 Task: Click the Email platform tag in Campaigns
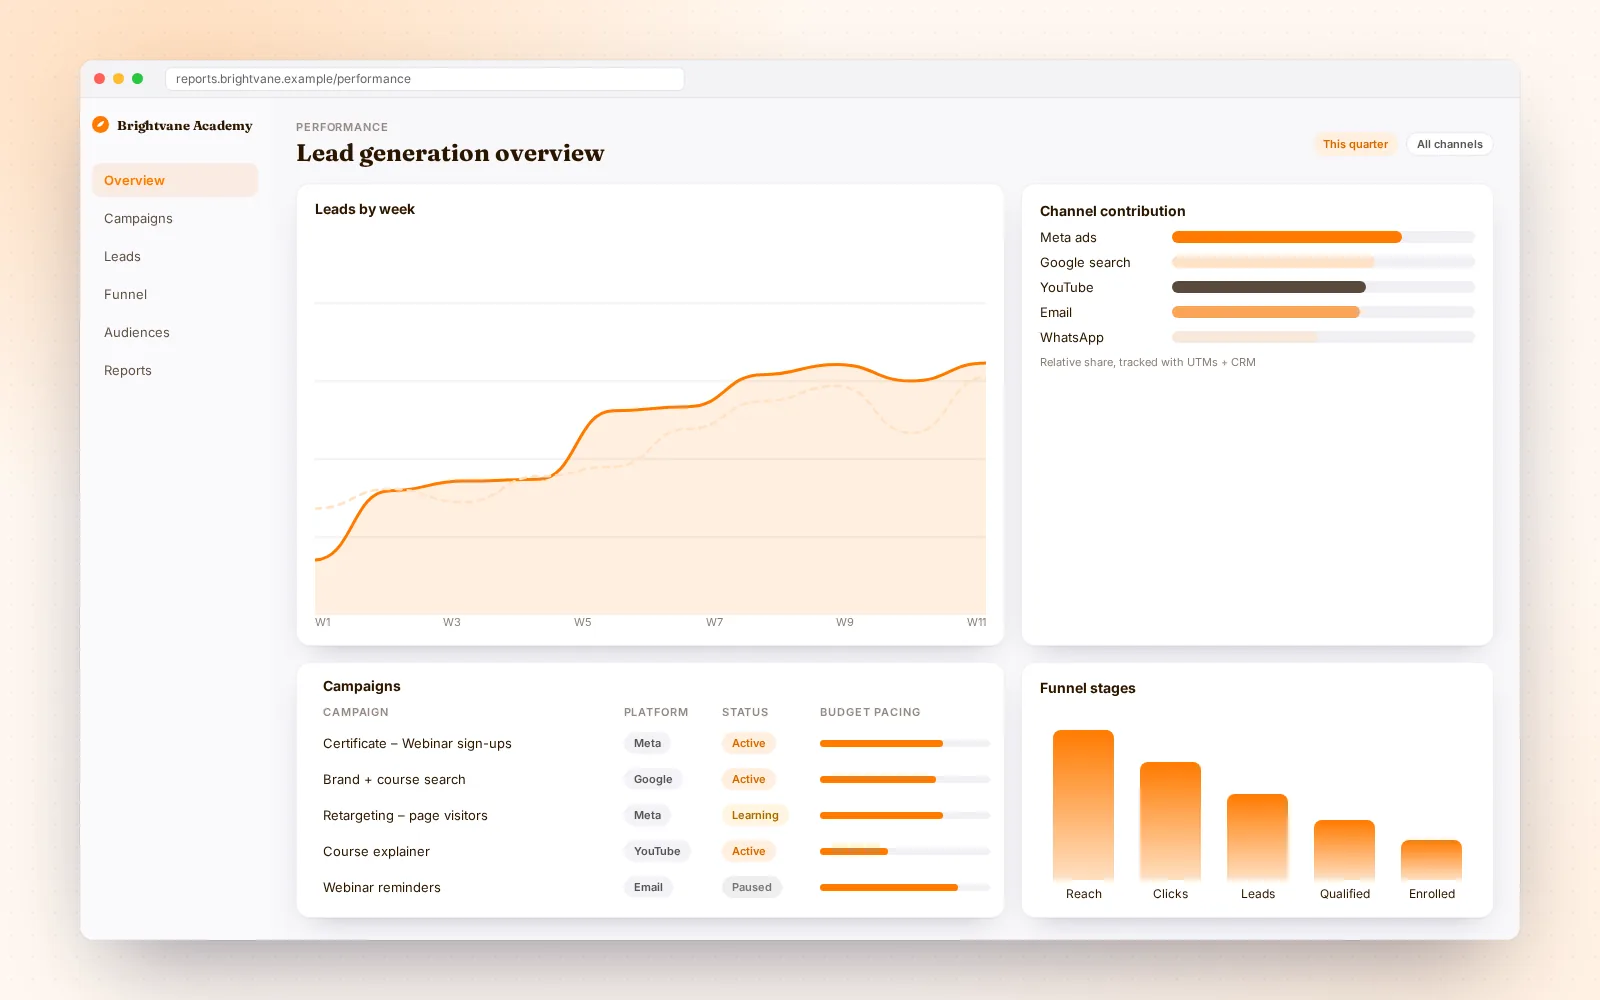pyautogui.click(x=648, y=887)
